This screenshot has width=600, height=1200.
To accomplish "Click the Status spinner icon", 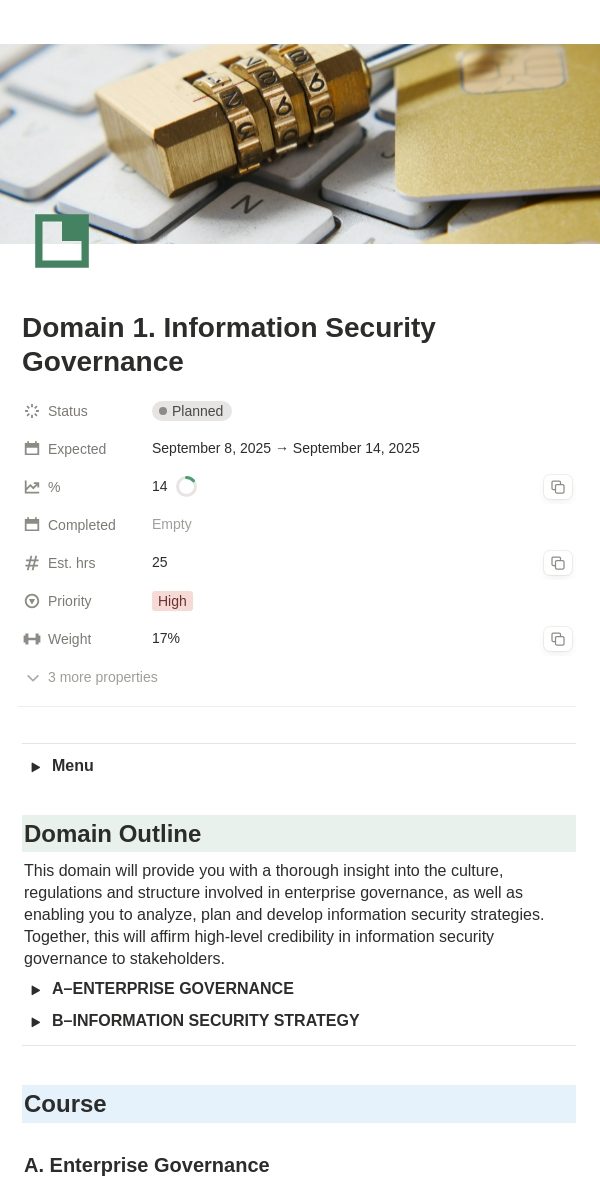I will (32, 411).
